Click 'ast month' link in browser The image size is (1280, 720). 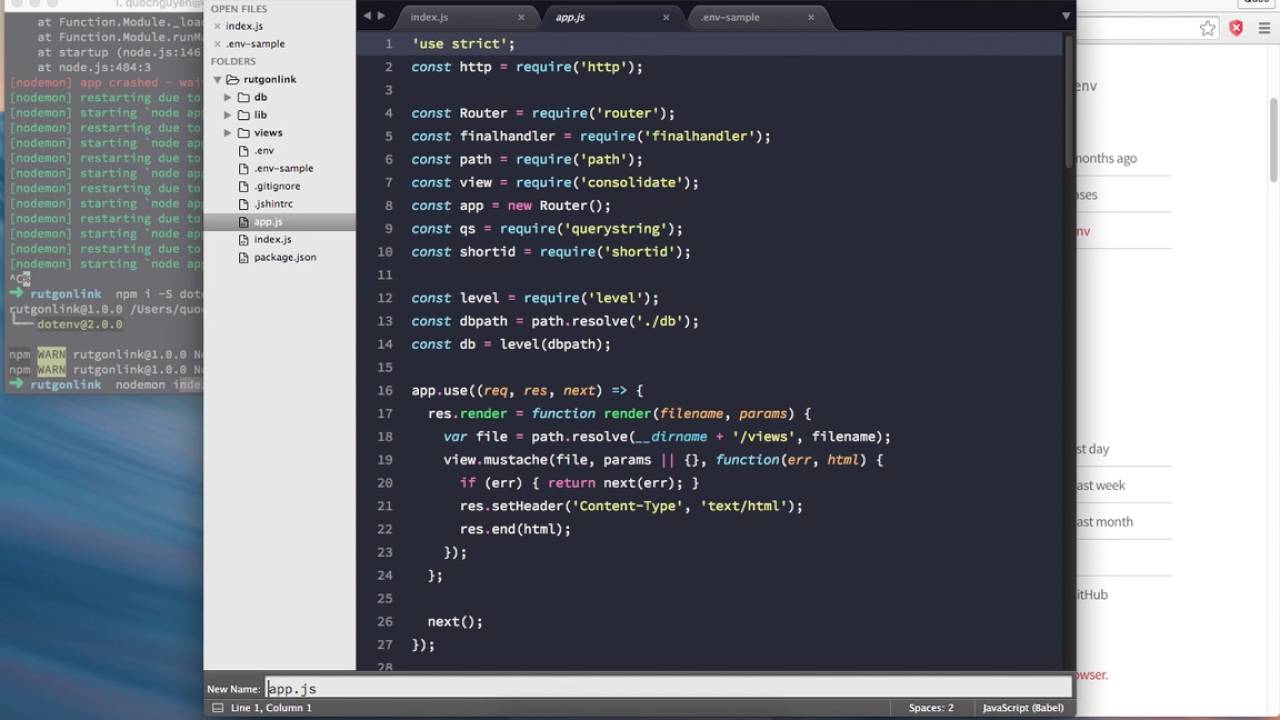[1104, 521]
